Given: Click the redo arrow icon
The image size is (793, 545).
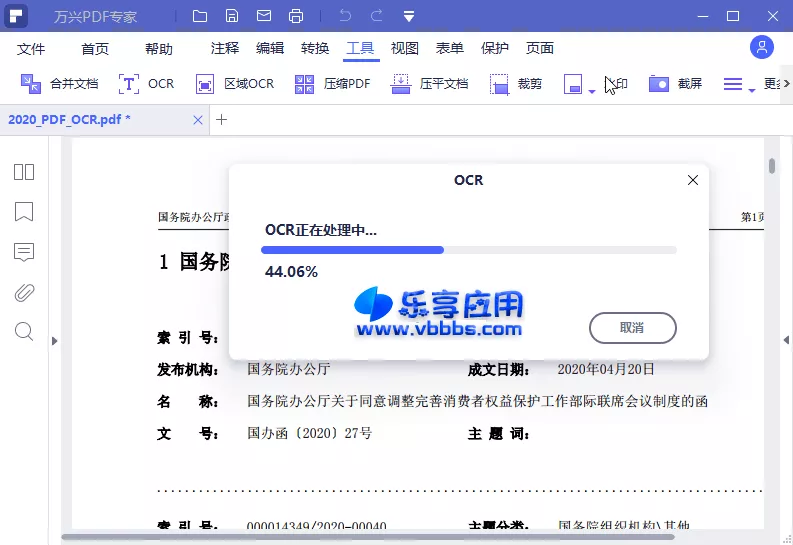Looking at the screenshot, I should [x=377, y=16].
